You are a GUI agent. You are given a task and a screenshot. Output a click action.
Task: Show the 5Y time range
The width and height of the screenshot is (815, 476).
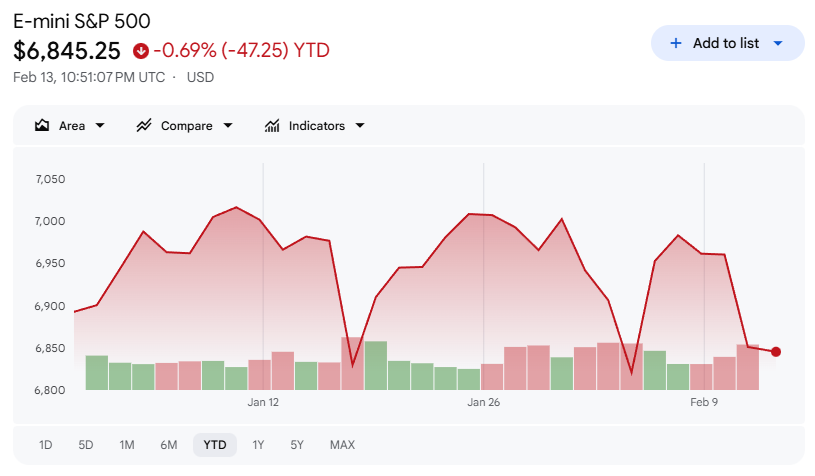pyautogui.click(x=297, y=445)
